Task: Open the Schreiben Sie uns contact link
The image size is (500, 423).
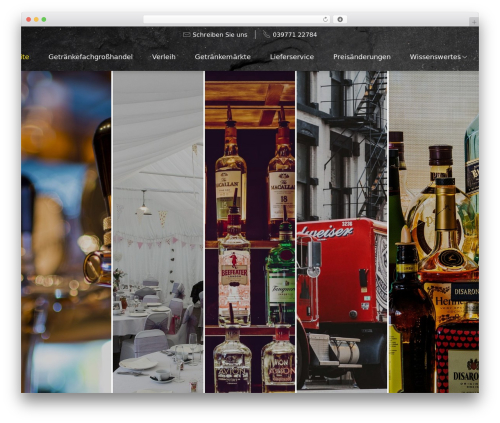Action: (220, 35)
